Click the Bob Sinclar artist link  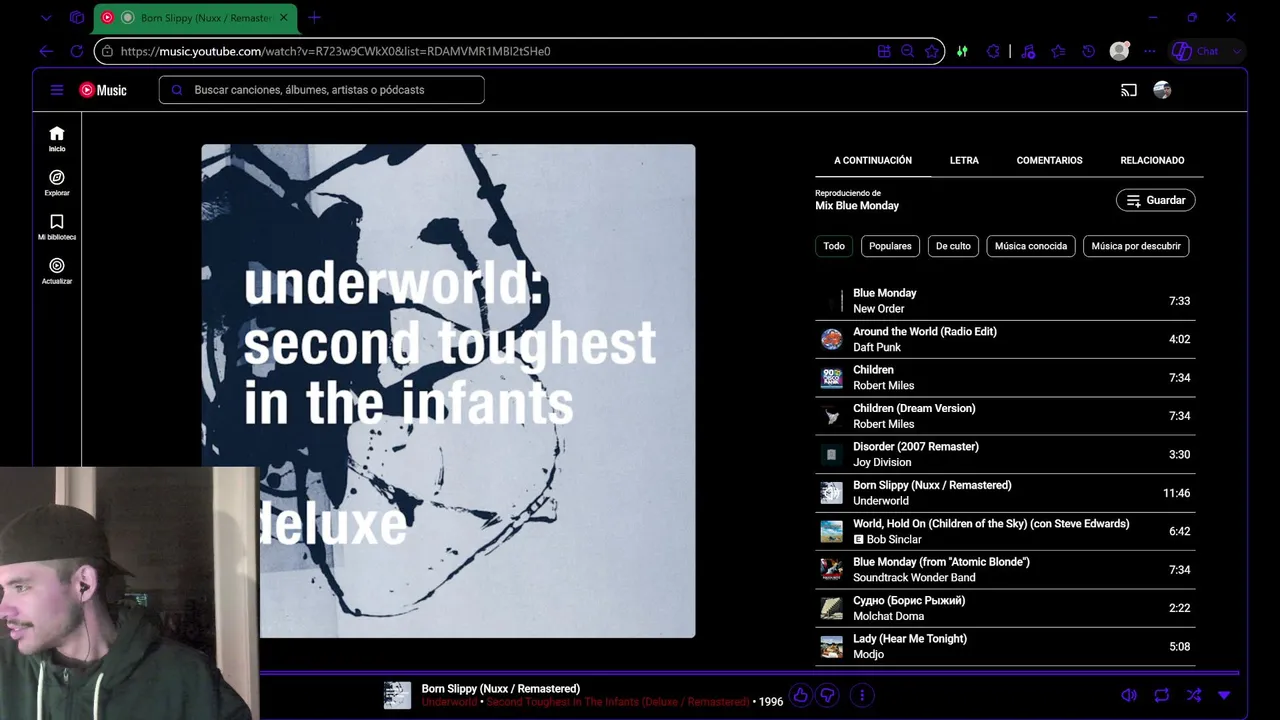click(x=894, y=539)
